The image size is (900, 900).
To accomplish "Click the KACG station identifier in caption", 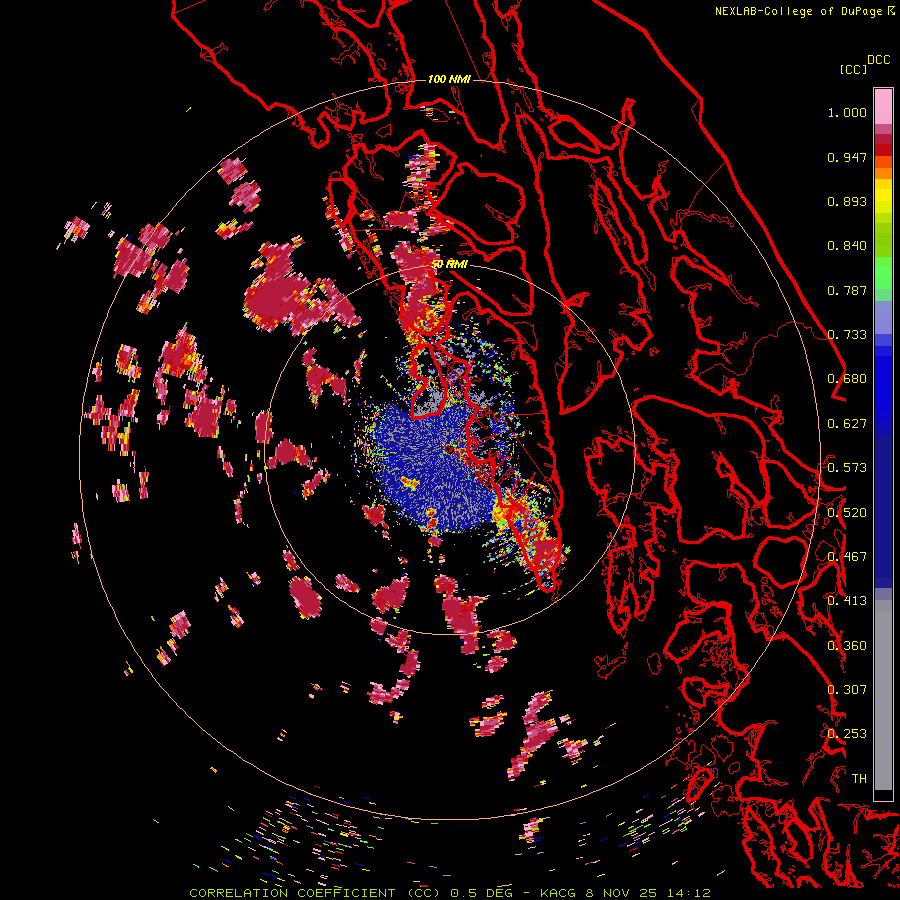I will [558, 893].
